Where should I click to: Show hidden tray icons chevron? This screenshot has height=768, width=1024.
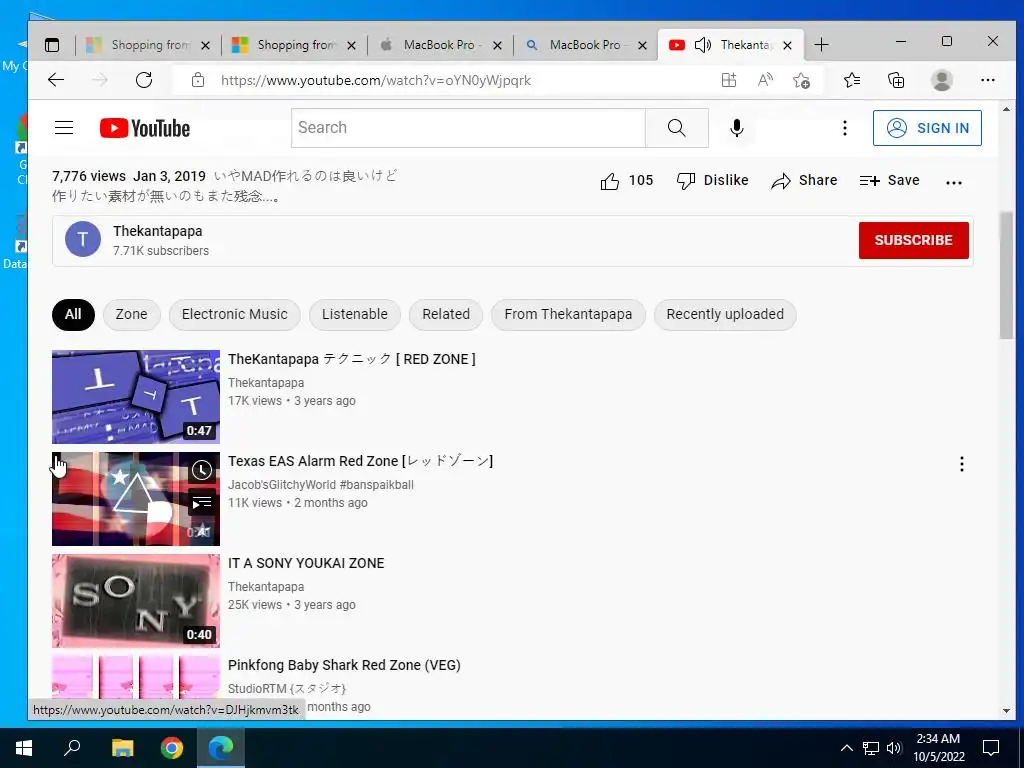[846, 748]
